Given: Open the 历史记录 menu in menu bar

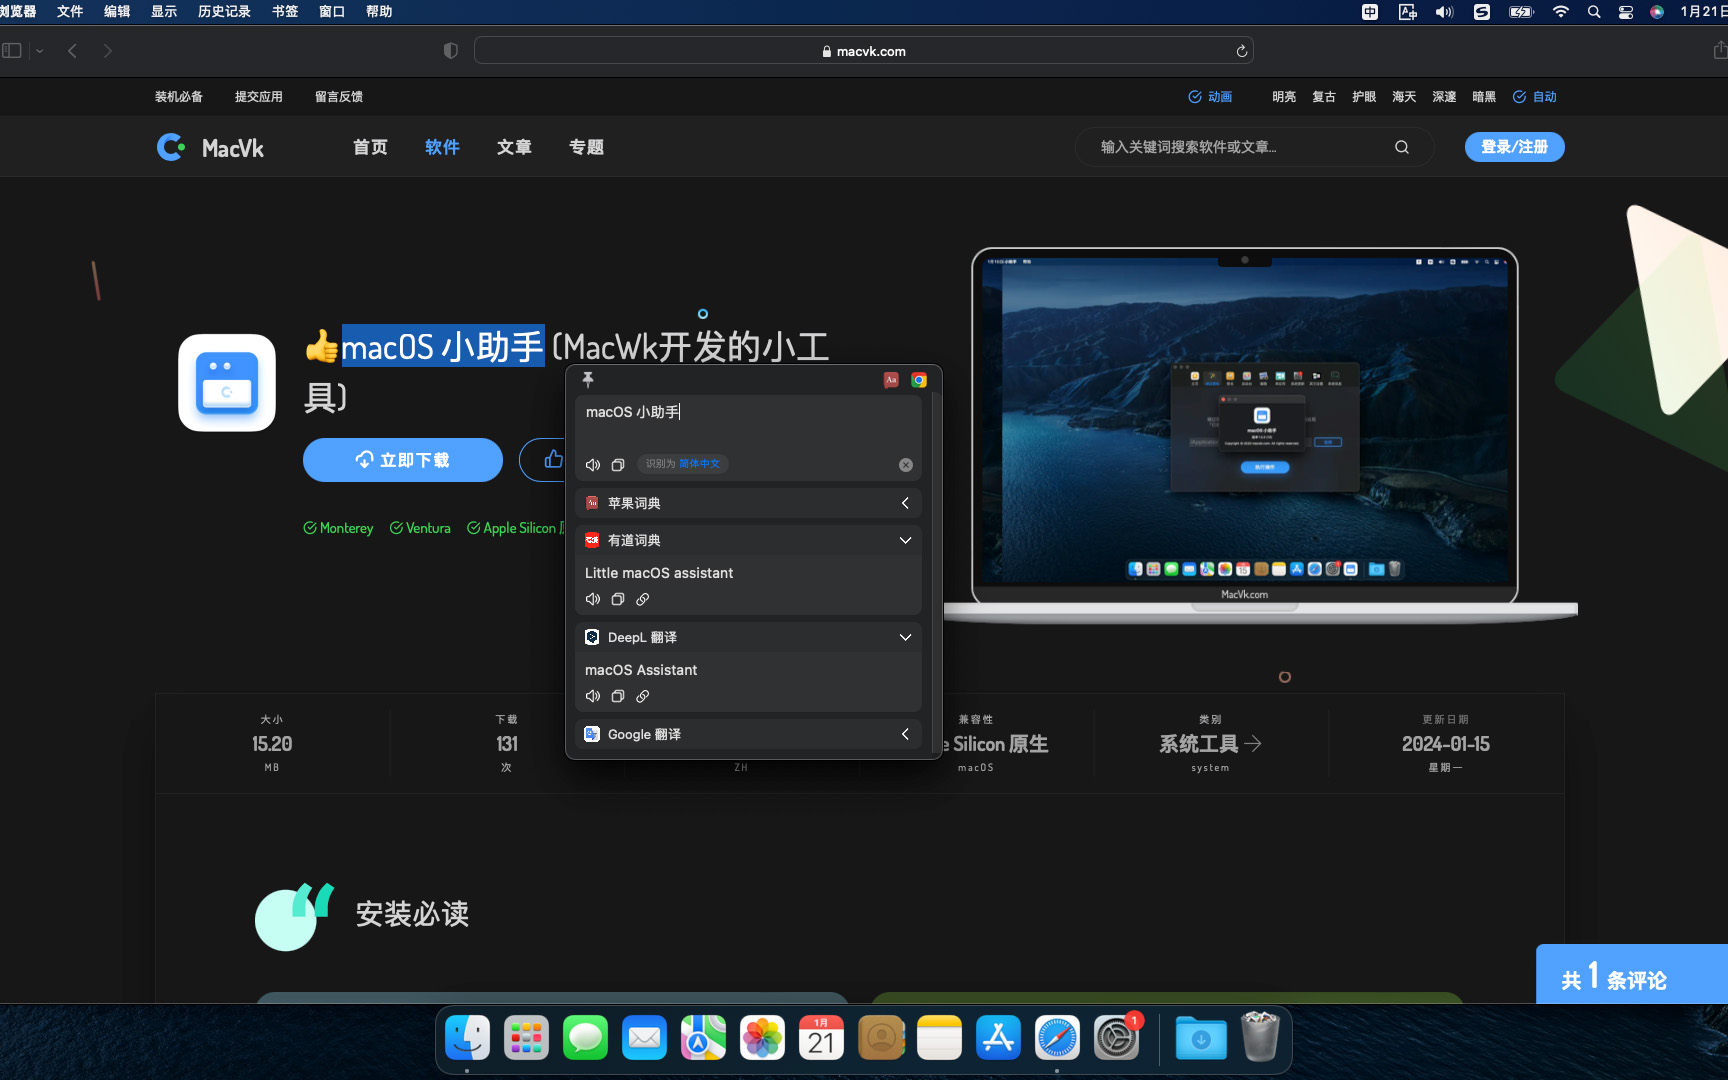Looking at the screenshot, I should coord(224,12).
